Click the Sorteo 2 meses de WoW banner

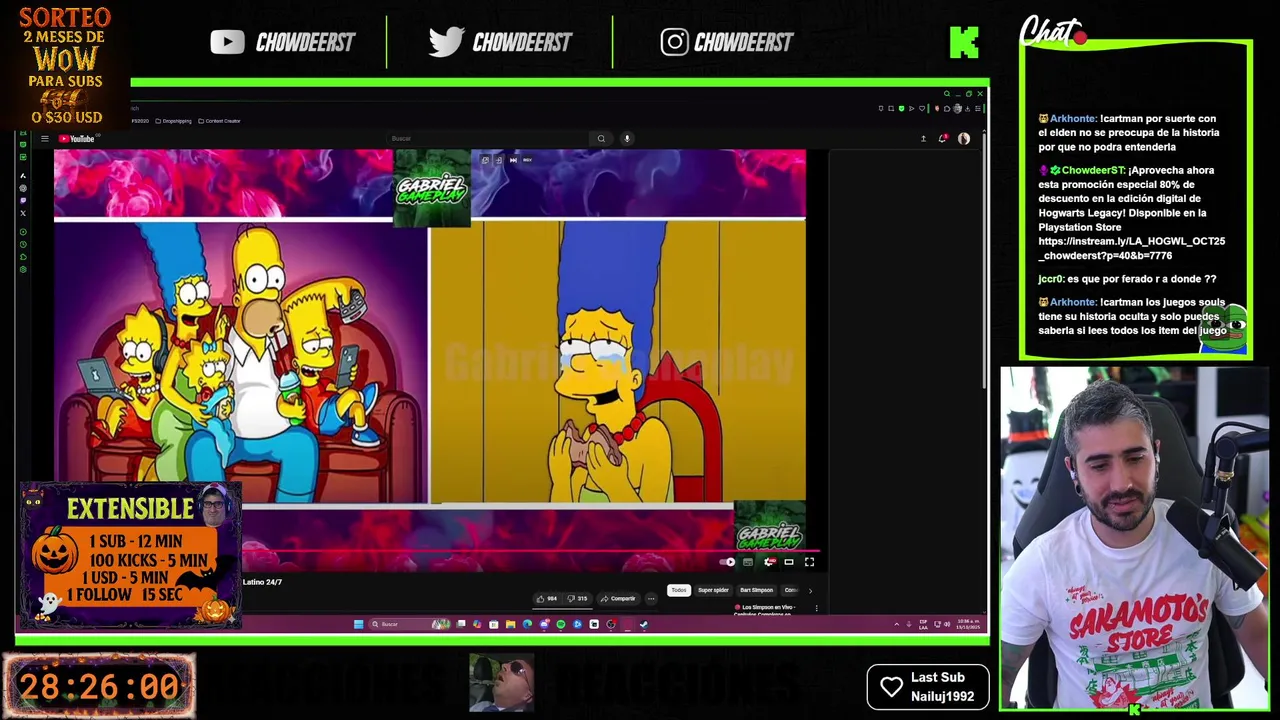(x=65, y=66)
